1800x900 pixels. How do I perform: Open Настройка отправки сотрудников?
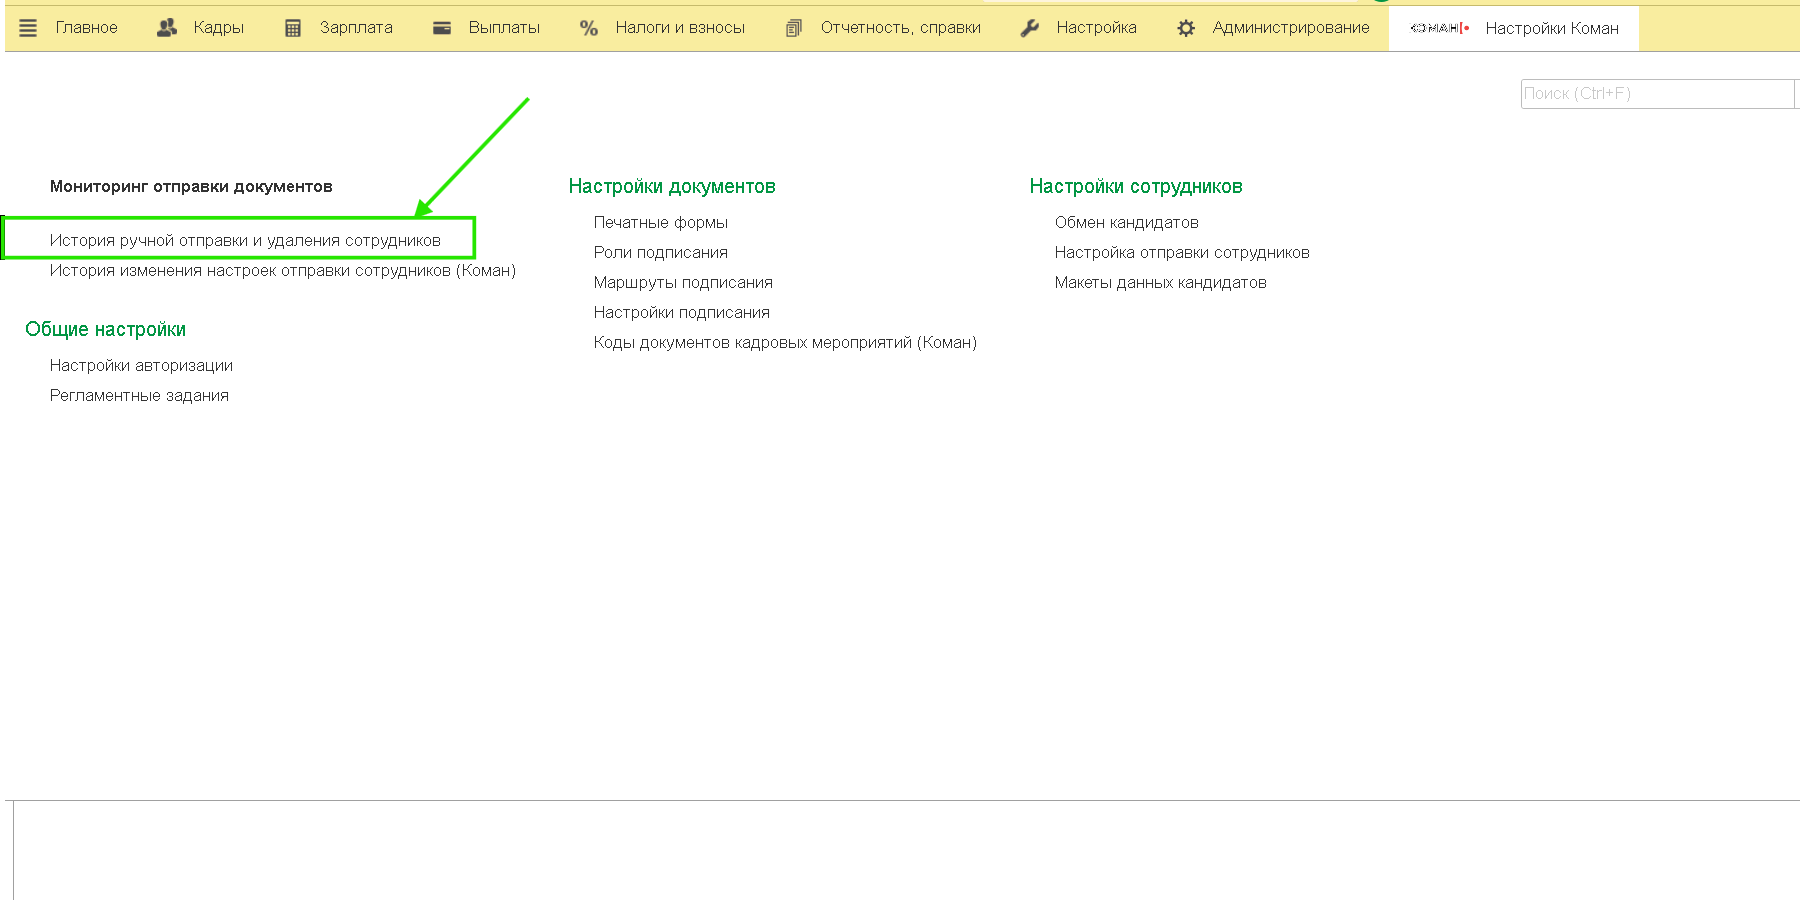click(x=1181, y=252)
